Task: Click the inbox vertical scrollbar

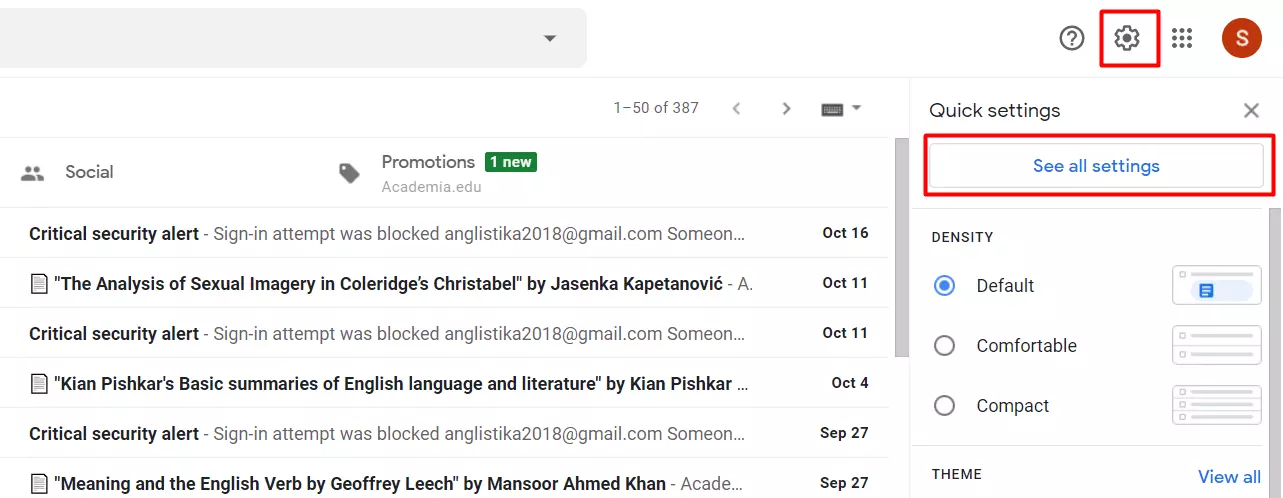Action: [901, 247]
